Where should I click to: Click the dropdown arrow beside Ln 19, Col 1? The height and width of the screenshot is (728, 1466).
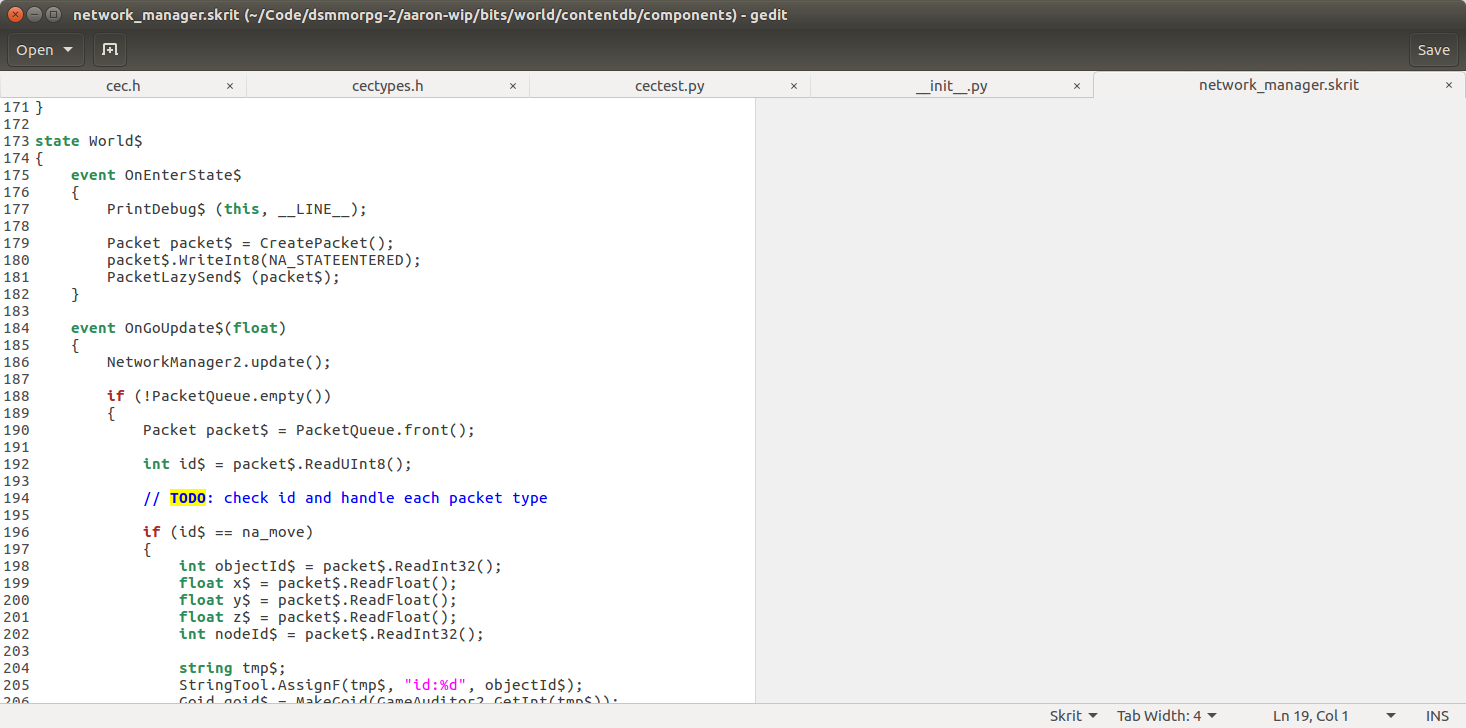click(1391, 716)
